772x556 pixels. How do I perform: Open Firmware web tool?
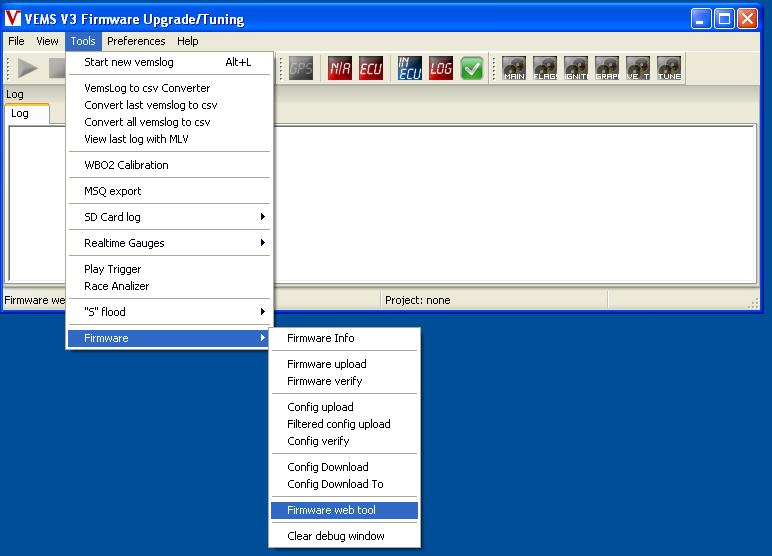coord(344,510)
